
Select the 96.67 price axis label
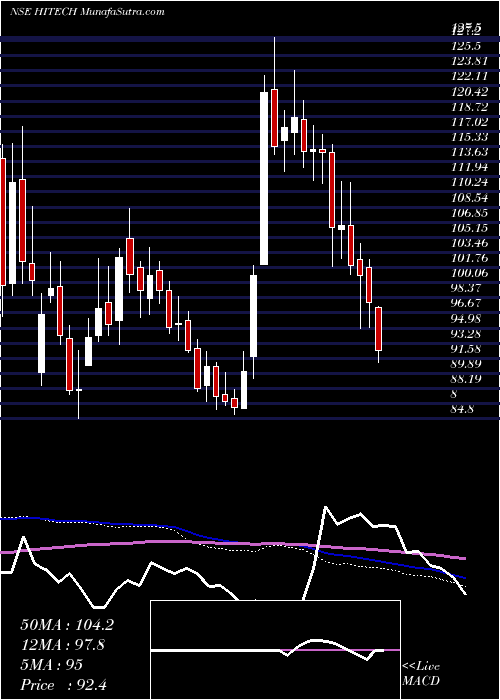pyautogui.click(x=467, y=304)
